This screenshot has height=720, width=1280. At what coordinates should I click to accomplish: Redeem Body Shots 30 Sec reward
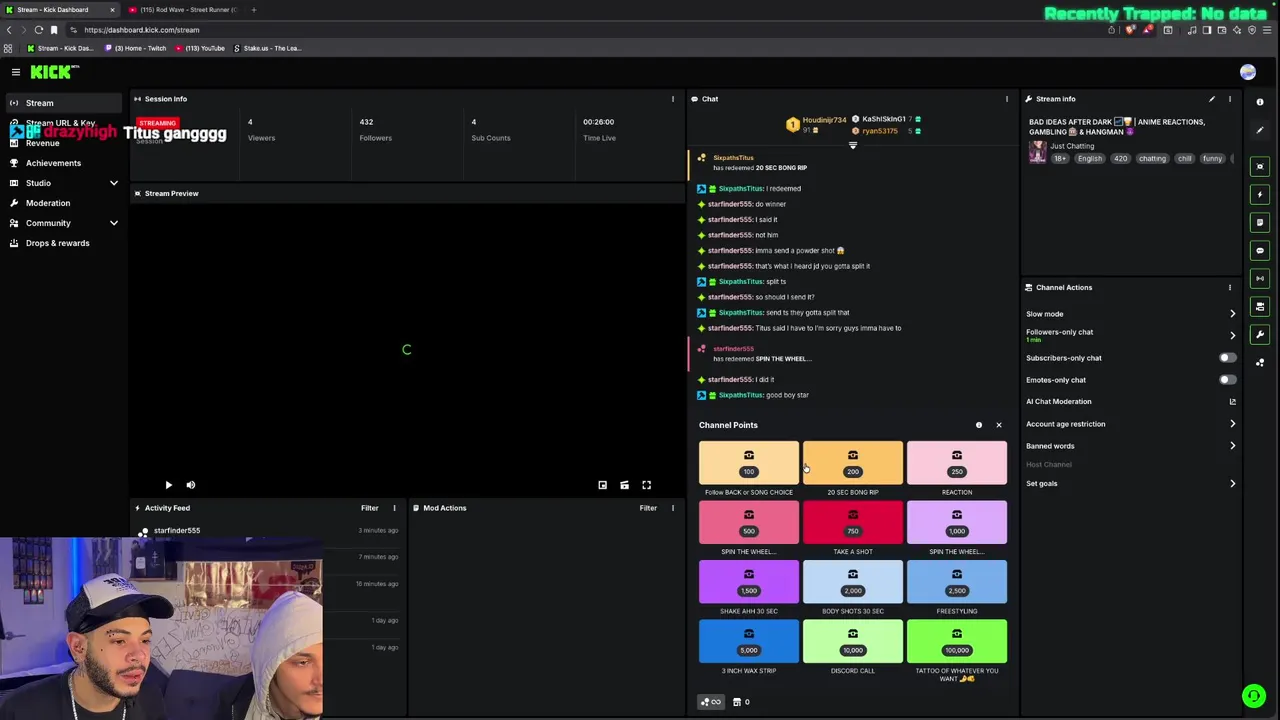coord(853,582)
